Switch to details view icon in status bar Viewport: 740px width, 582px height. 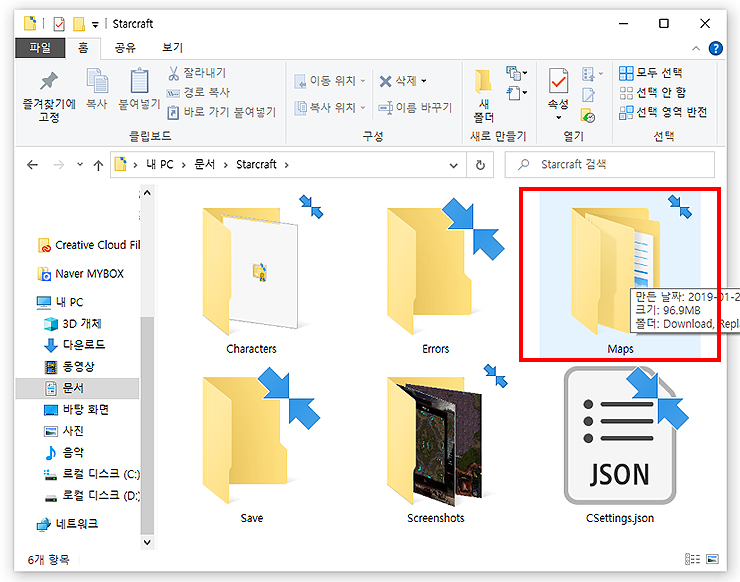692,559
